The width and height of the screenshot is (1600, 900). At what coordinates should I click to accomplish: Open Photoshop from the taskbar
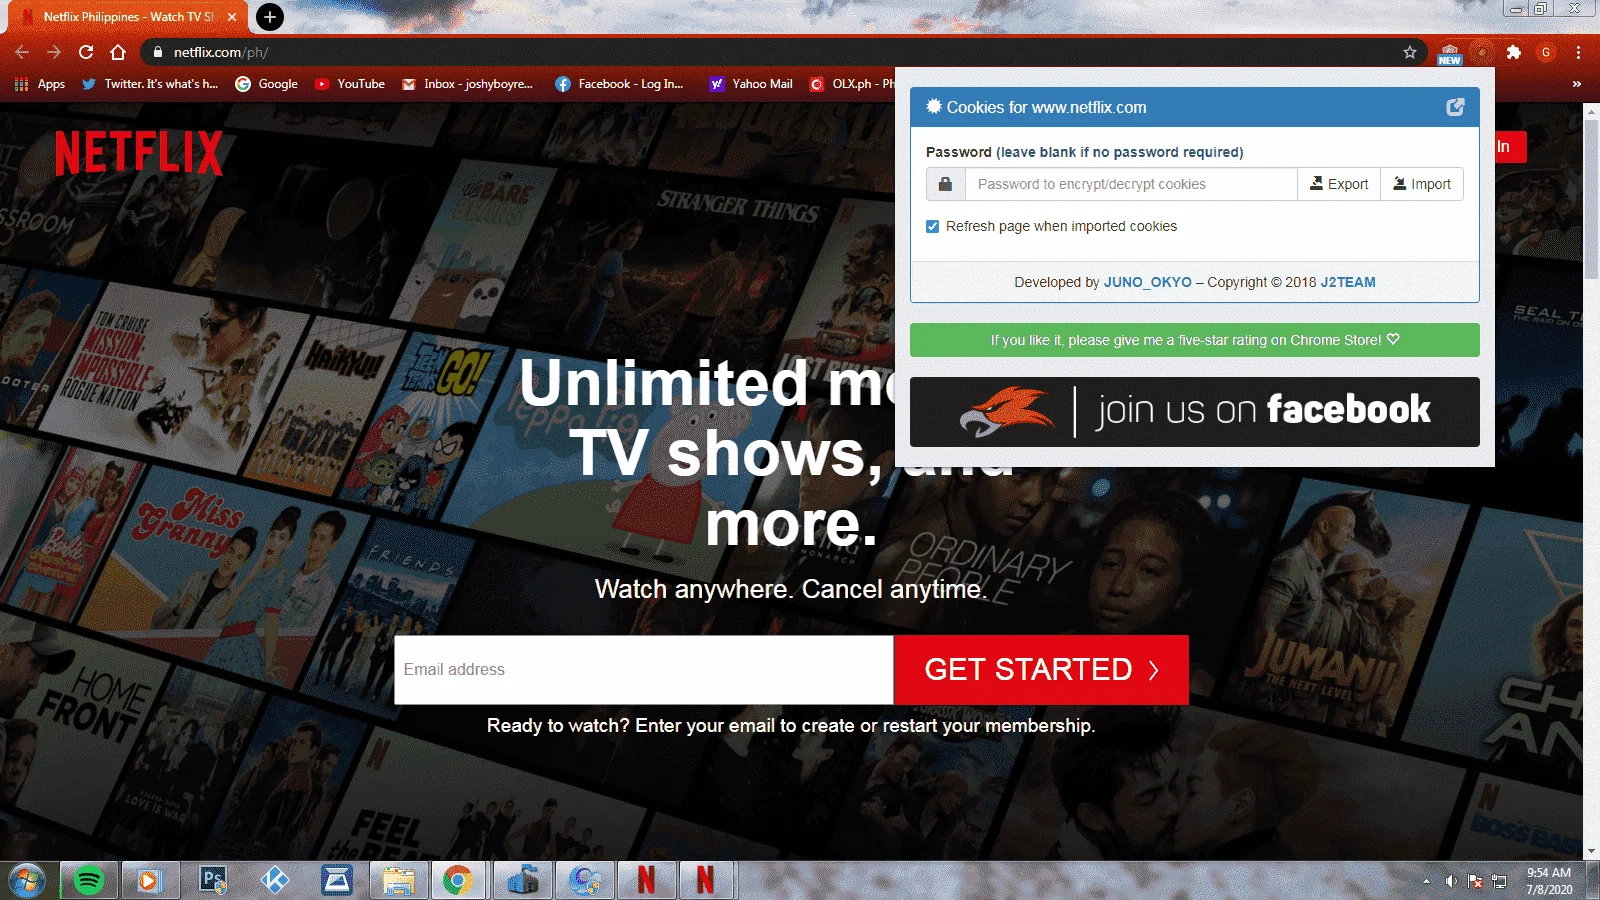click(212, 880)
